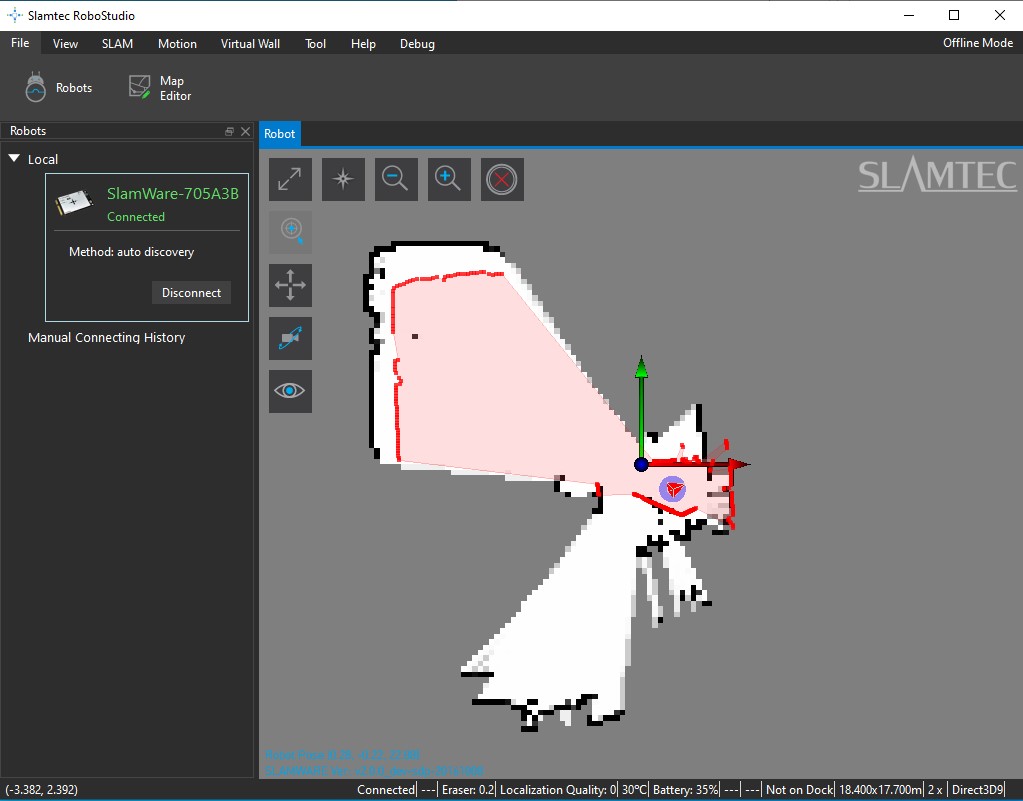Open the SLAM menu
The image size is (1023, 801).
[x=117, y=43]
